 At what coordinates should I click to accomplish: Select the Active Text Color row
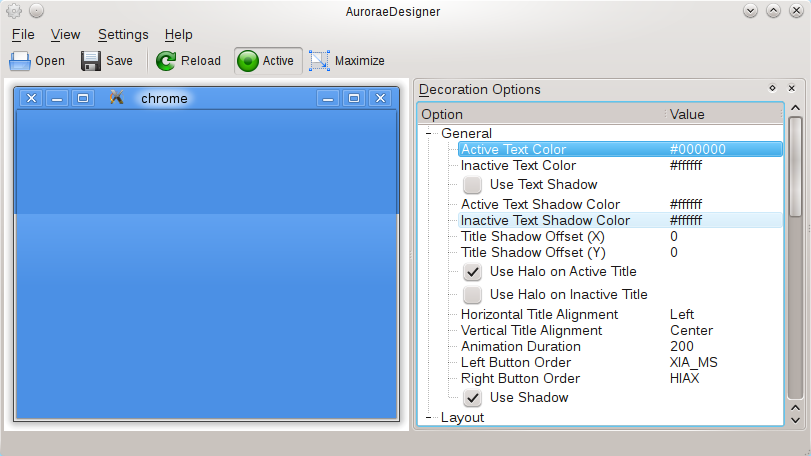point(620,149)
